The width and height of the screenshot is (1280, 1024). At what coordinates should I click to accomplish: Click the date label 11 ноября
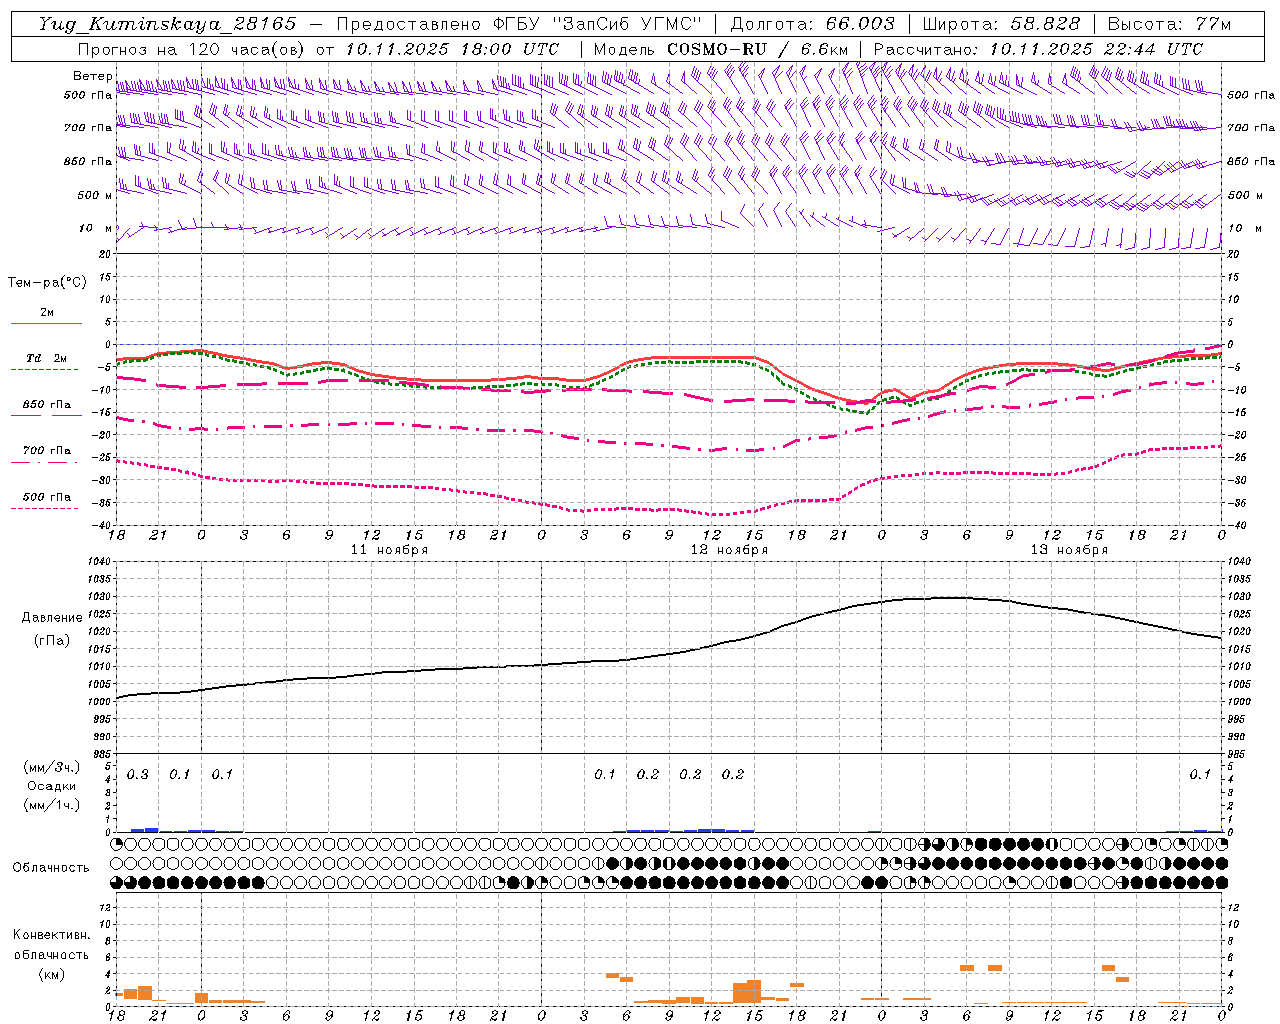[389, 550]
